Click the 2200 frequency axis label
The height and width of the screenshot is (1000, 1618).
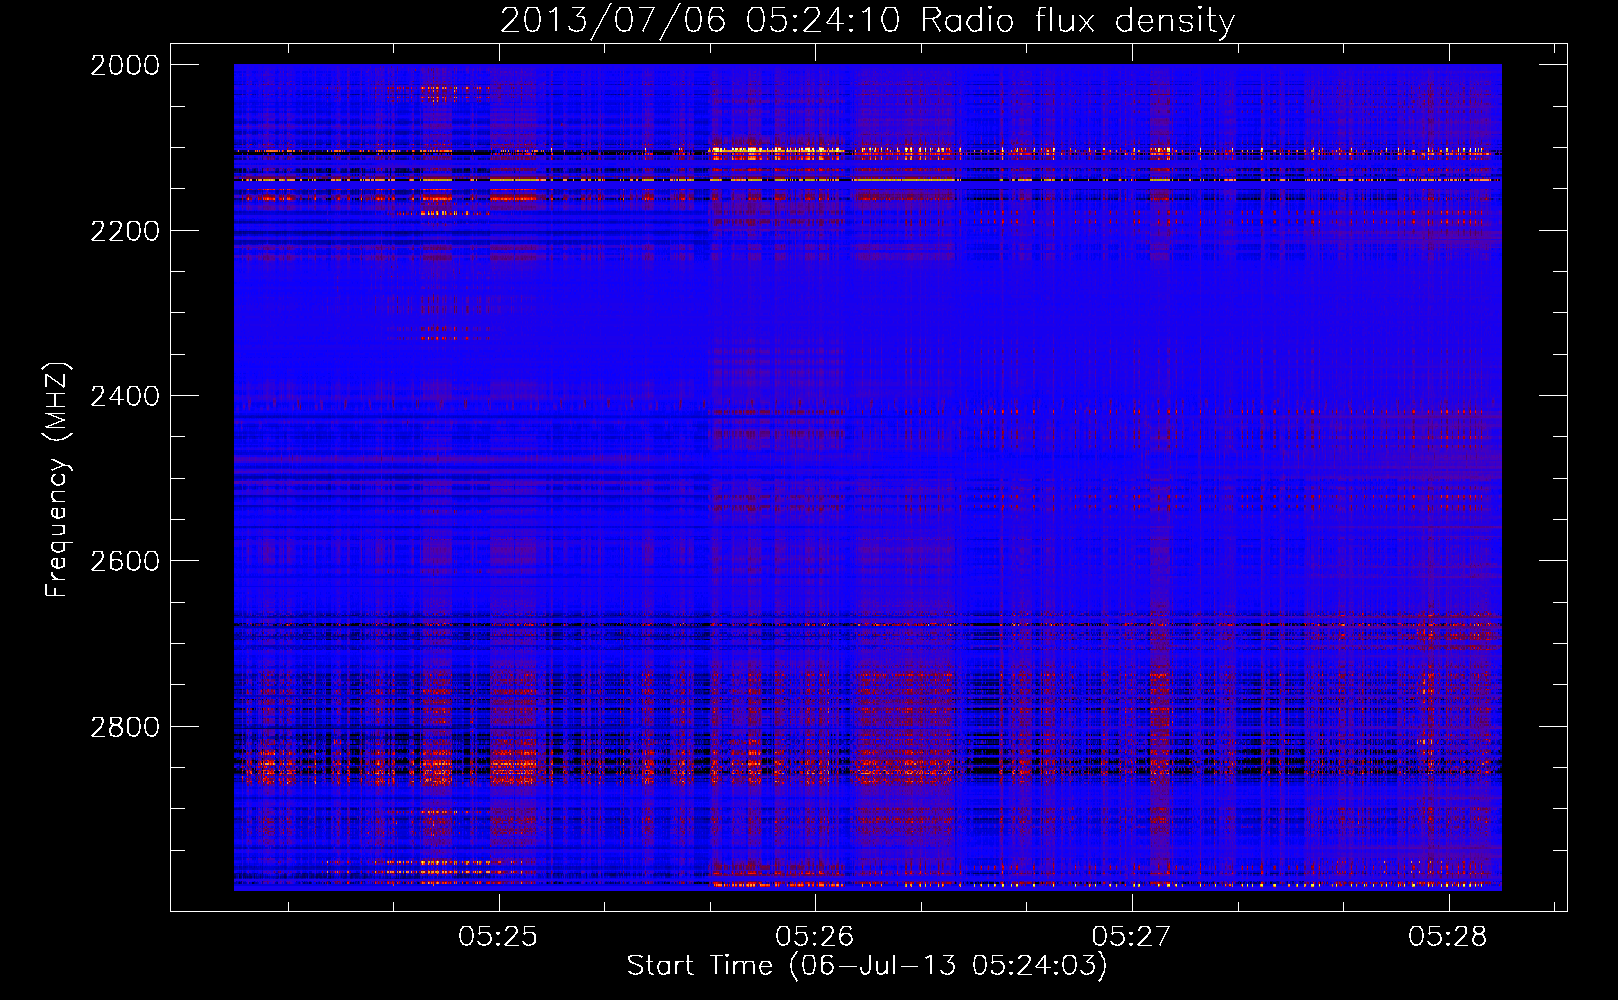pyautogui.click(x=125, y=231)
